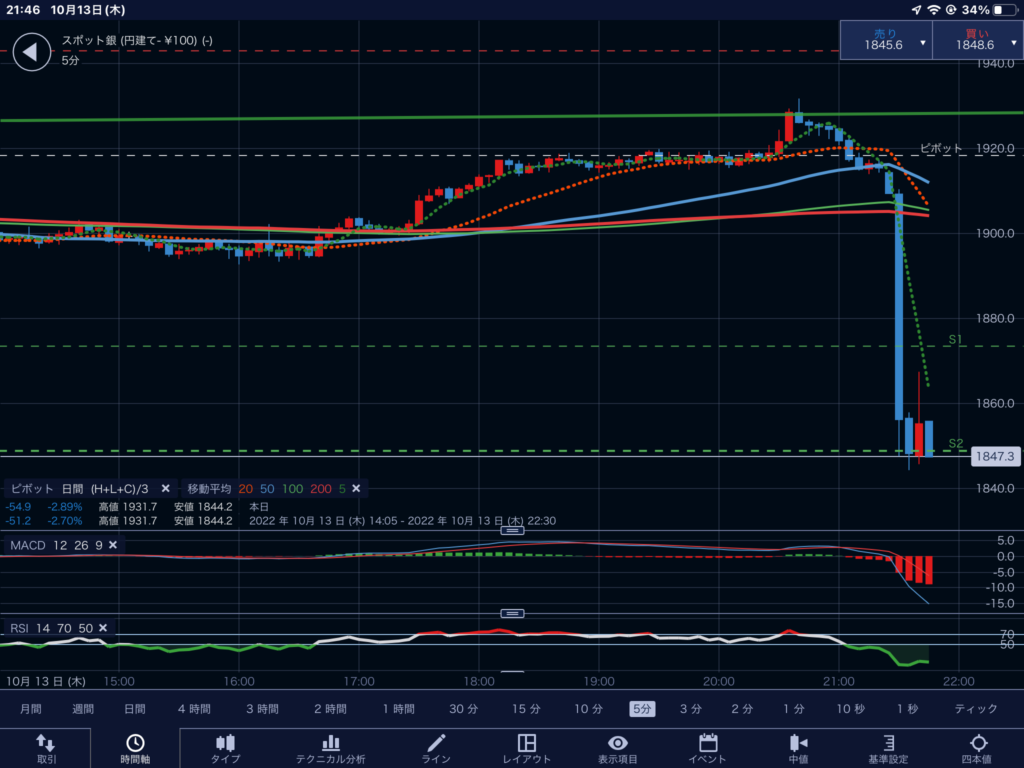Screen dimensions: 1024x768
Task: Open 基準設定 settings panel
Action: [x=888, y=743]
